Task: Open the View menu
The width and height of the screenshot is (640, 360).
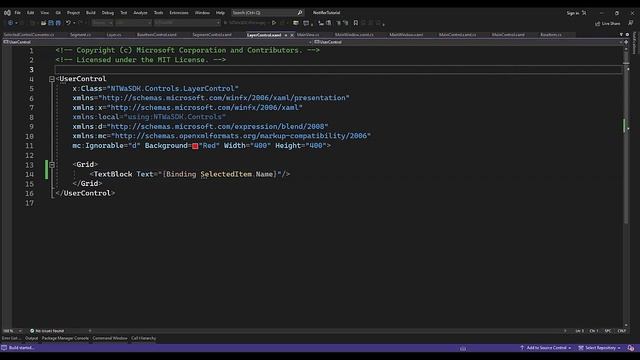Action: point(44,13)
